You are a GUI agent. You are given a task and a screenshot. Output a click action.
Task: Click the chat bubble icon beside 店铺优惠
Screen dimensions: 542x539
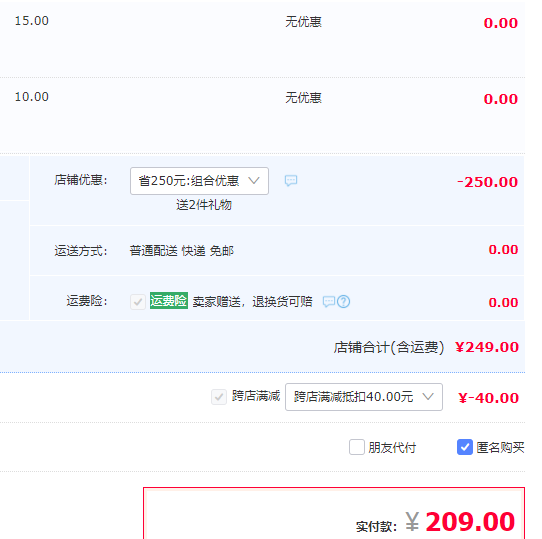[x=291, y=180]
